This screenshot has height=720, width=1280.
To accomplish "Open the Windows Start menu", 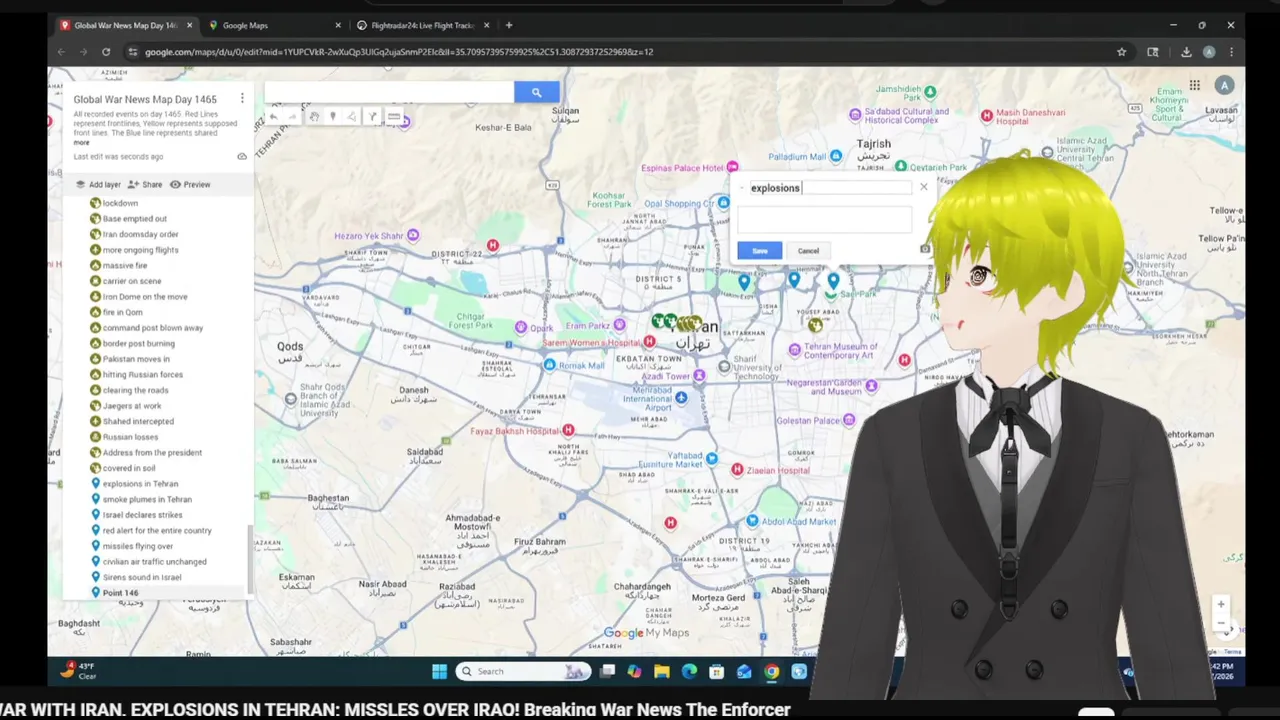I will (x=439, y=672).
